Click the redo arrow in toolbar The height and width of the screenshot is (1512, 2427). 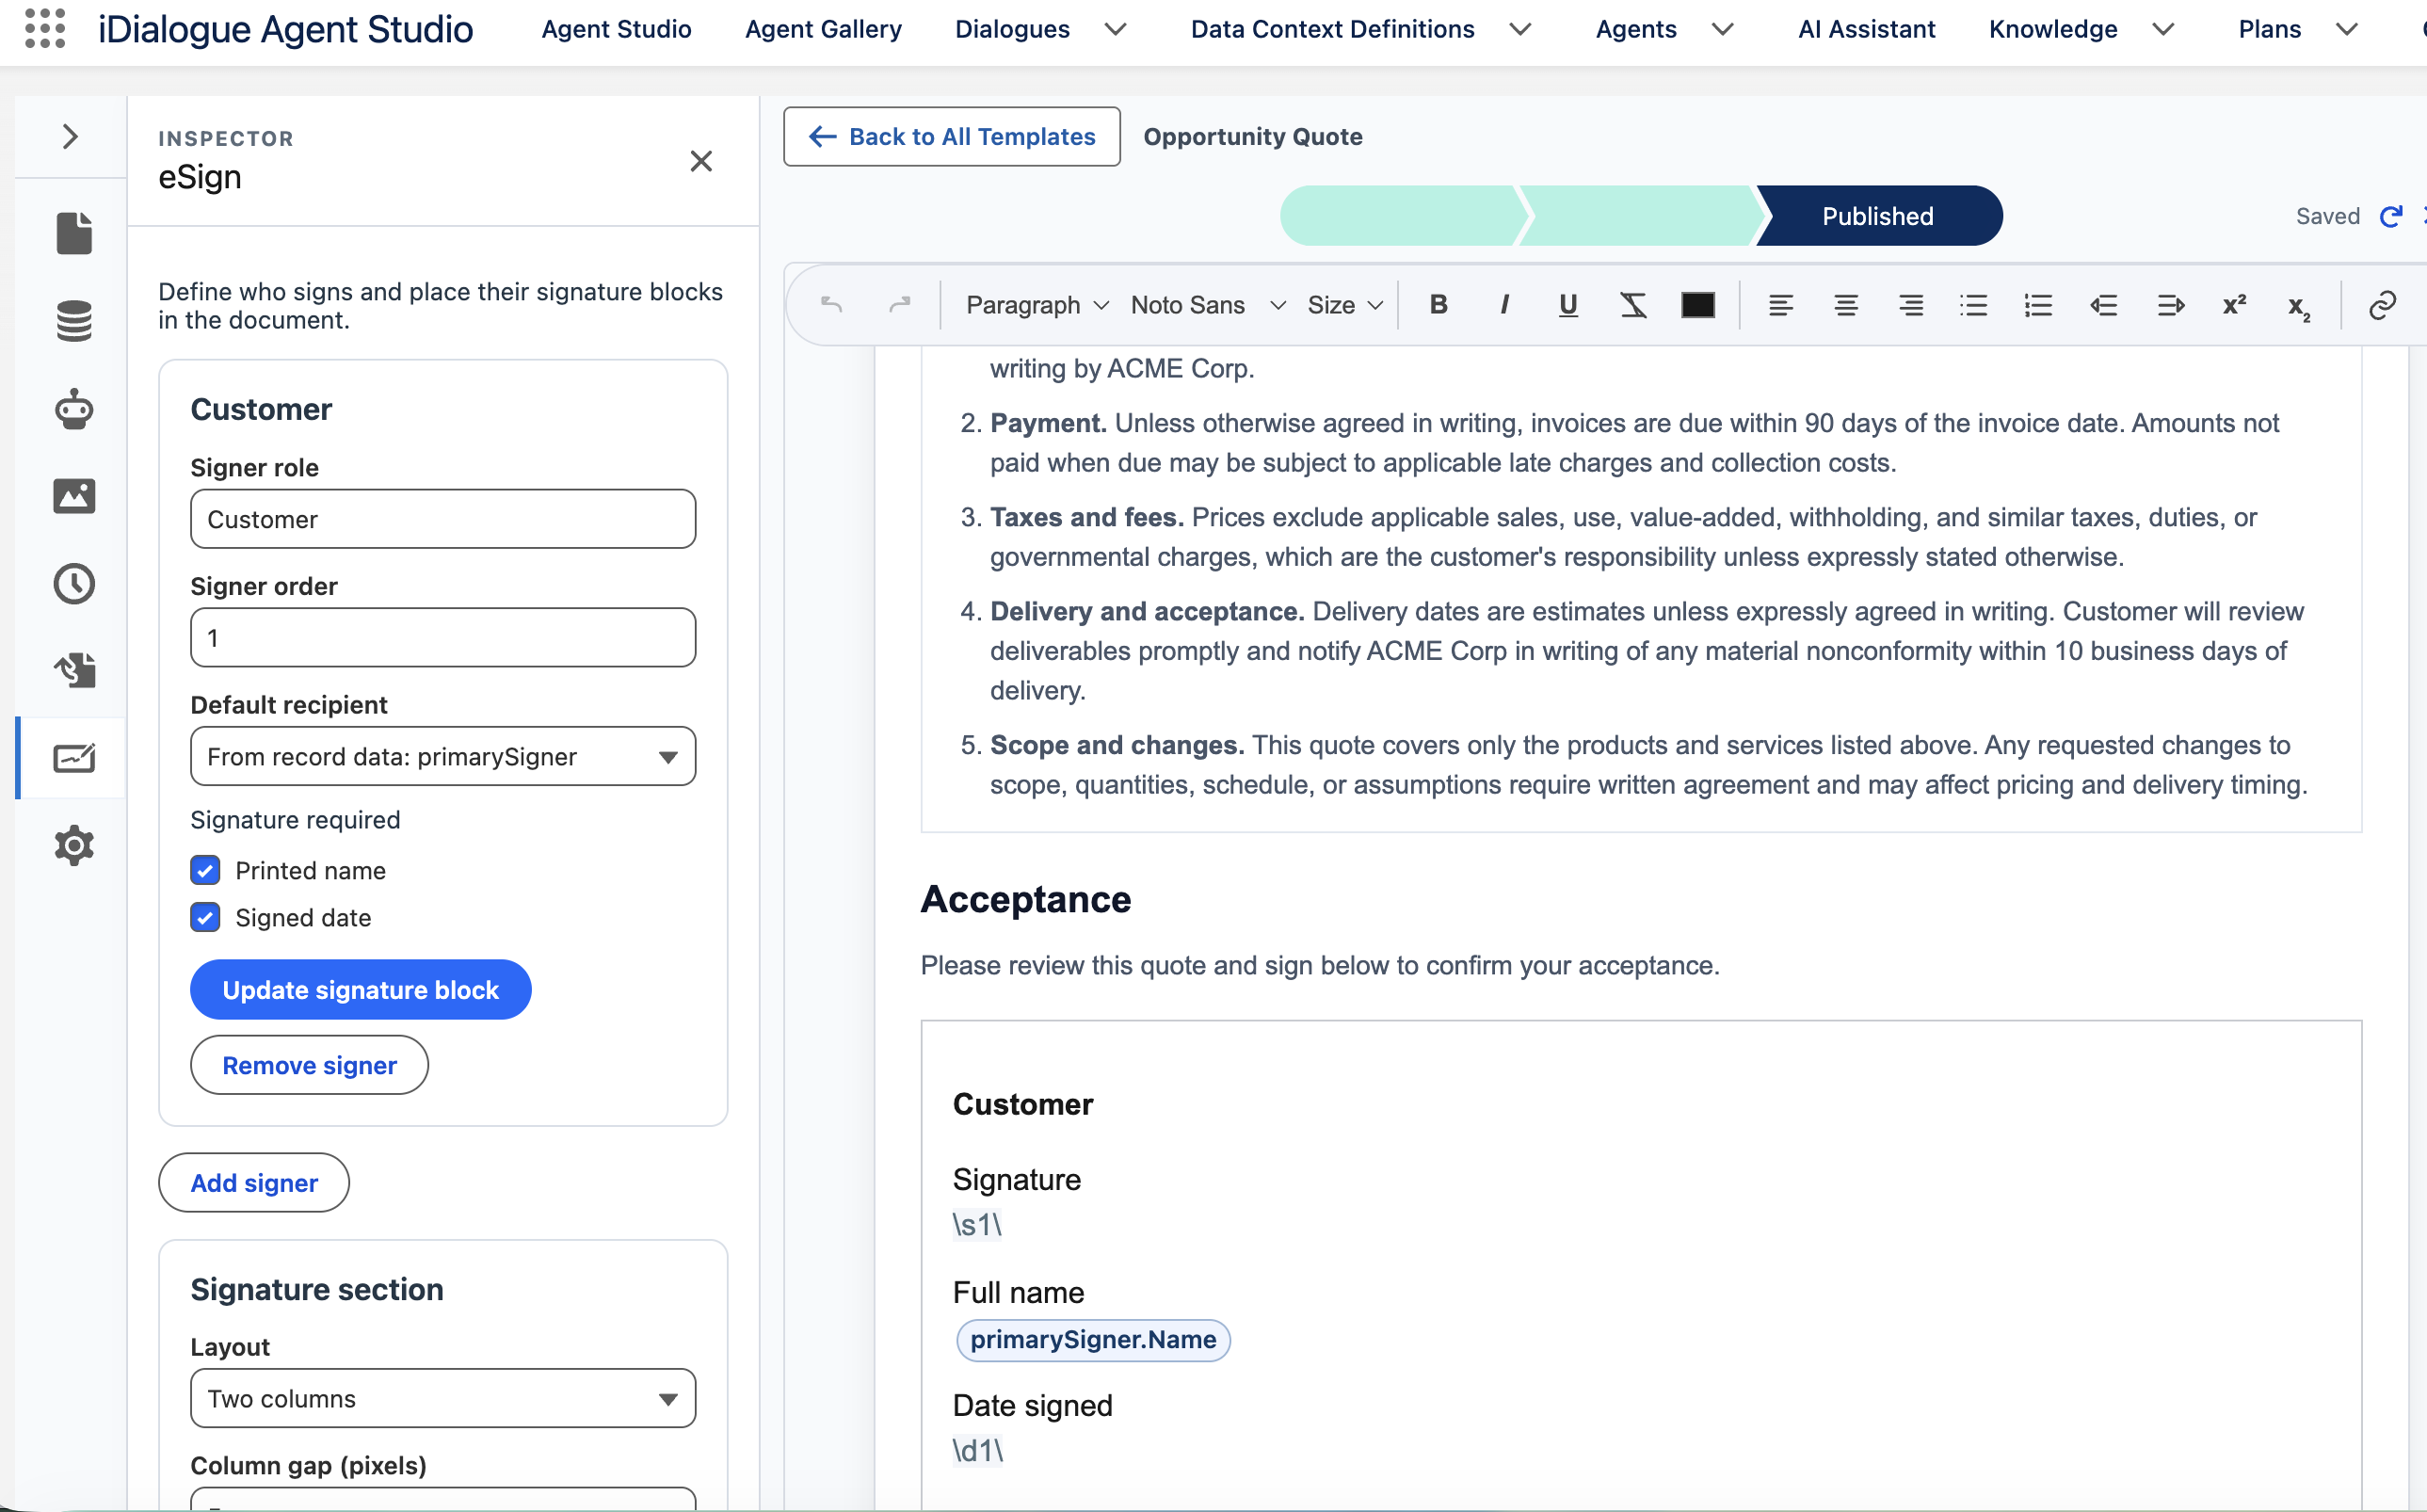pos(900,305)
